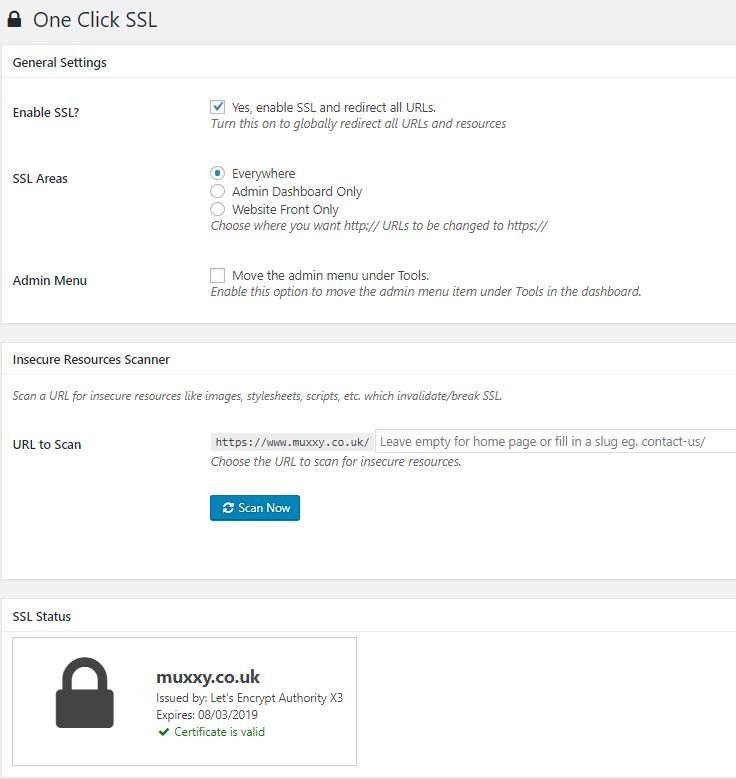
Task: Click the Expires 08/03/2019 text
Action: (207, 715)
